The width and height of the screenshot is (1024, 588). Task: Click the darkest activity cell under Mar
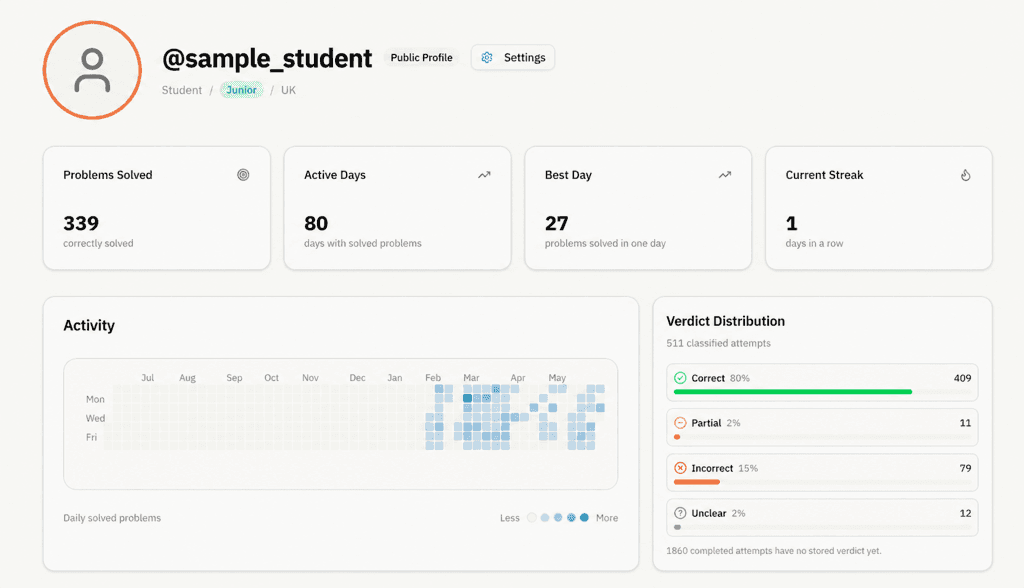pos(468,398)
